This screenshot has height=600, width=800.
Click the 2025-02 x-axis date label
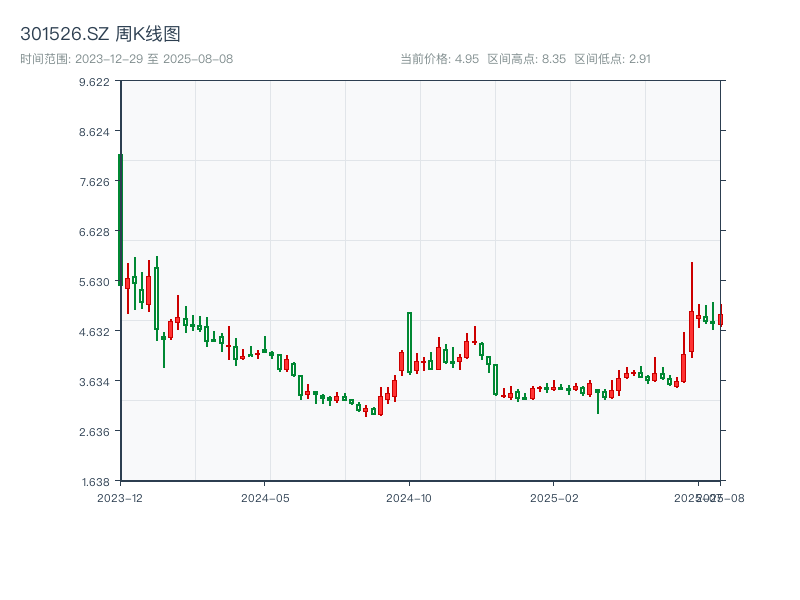point(554,497)
